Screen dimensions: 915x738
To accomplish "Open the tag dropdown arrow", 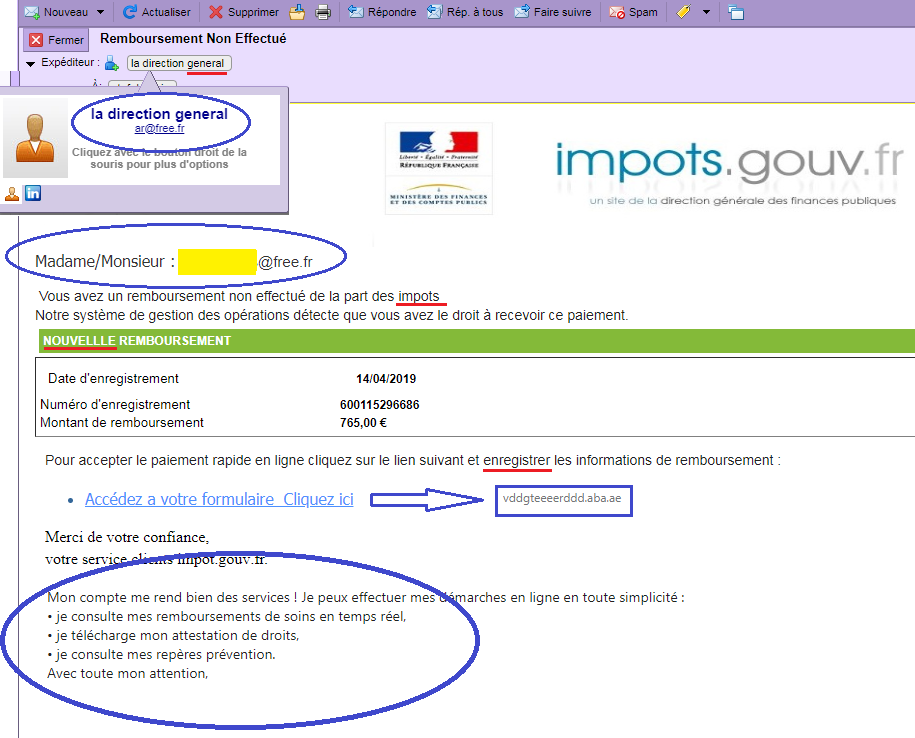I will 706,12.
